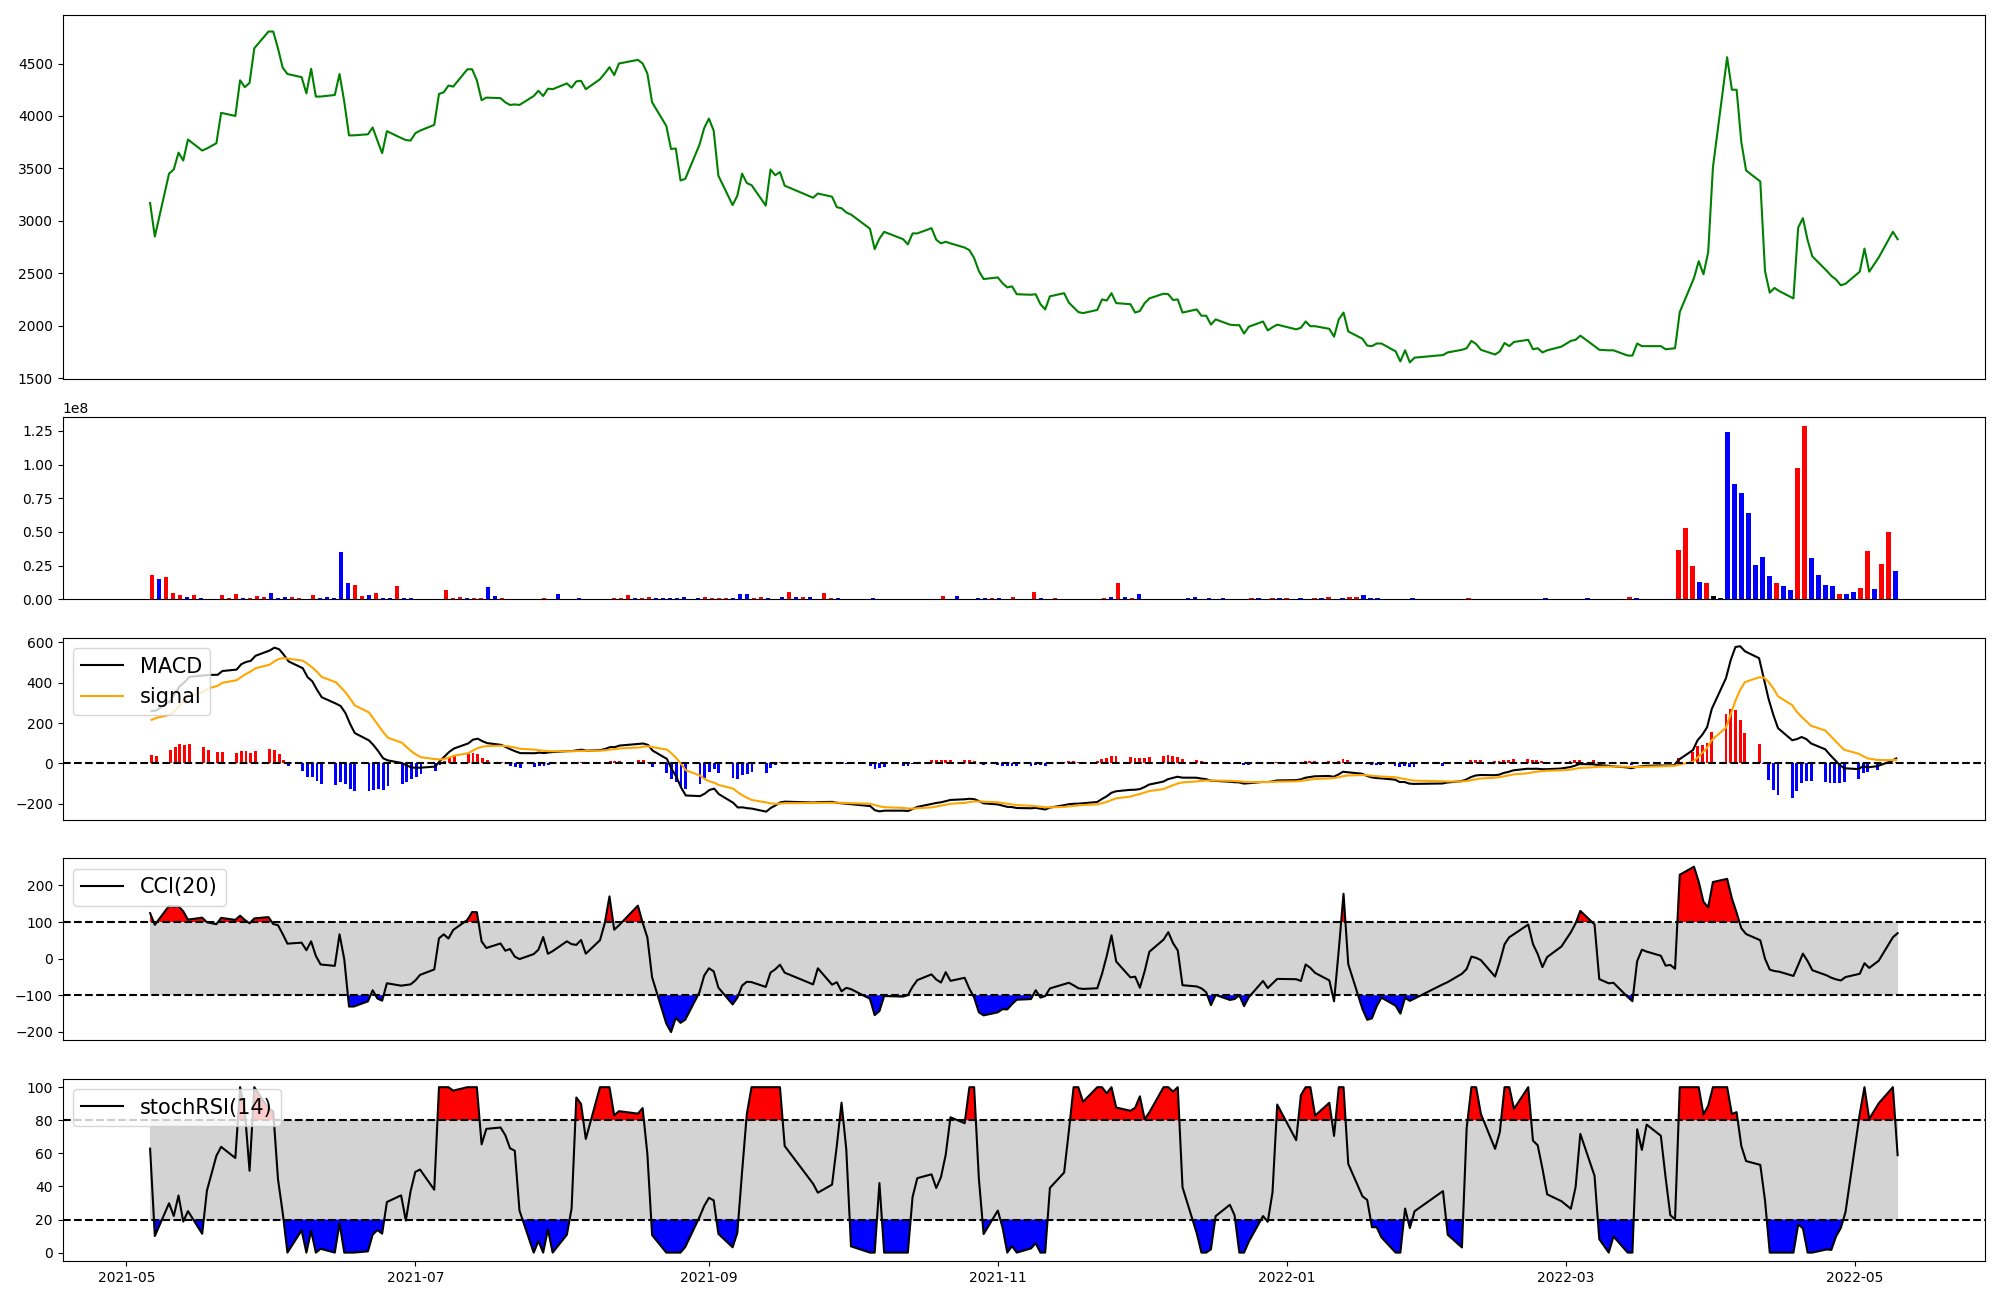Image resolution: width=2000 pixels, height=1300 pixels.
Task: Click the 1e8 exponent label above volume chart
Action: pyautogui.click(x=76, y=408)
